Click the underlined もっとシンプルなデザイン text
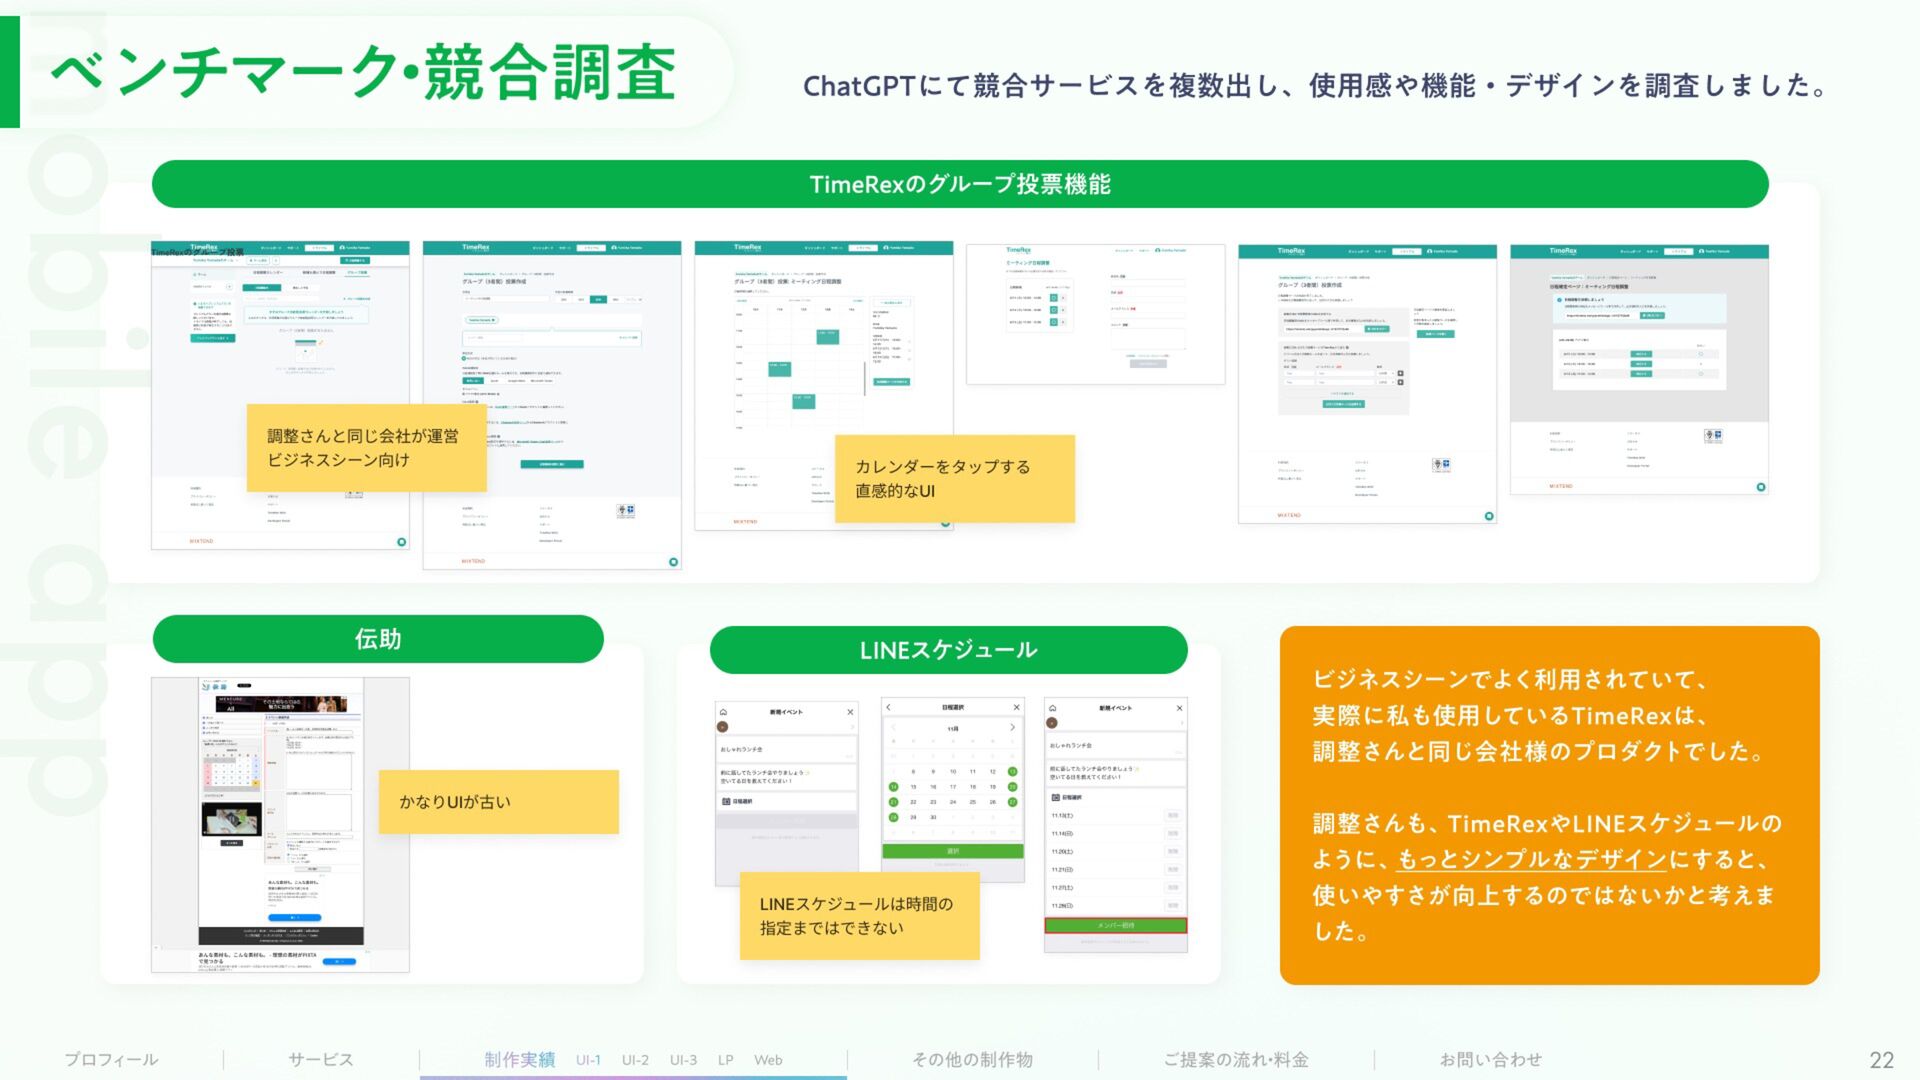This screenshot has height=1080, width=1920. [1532, 860]
